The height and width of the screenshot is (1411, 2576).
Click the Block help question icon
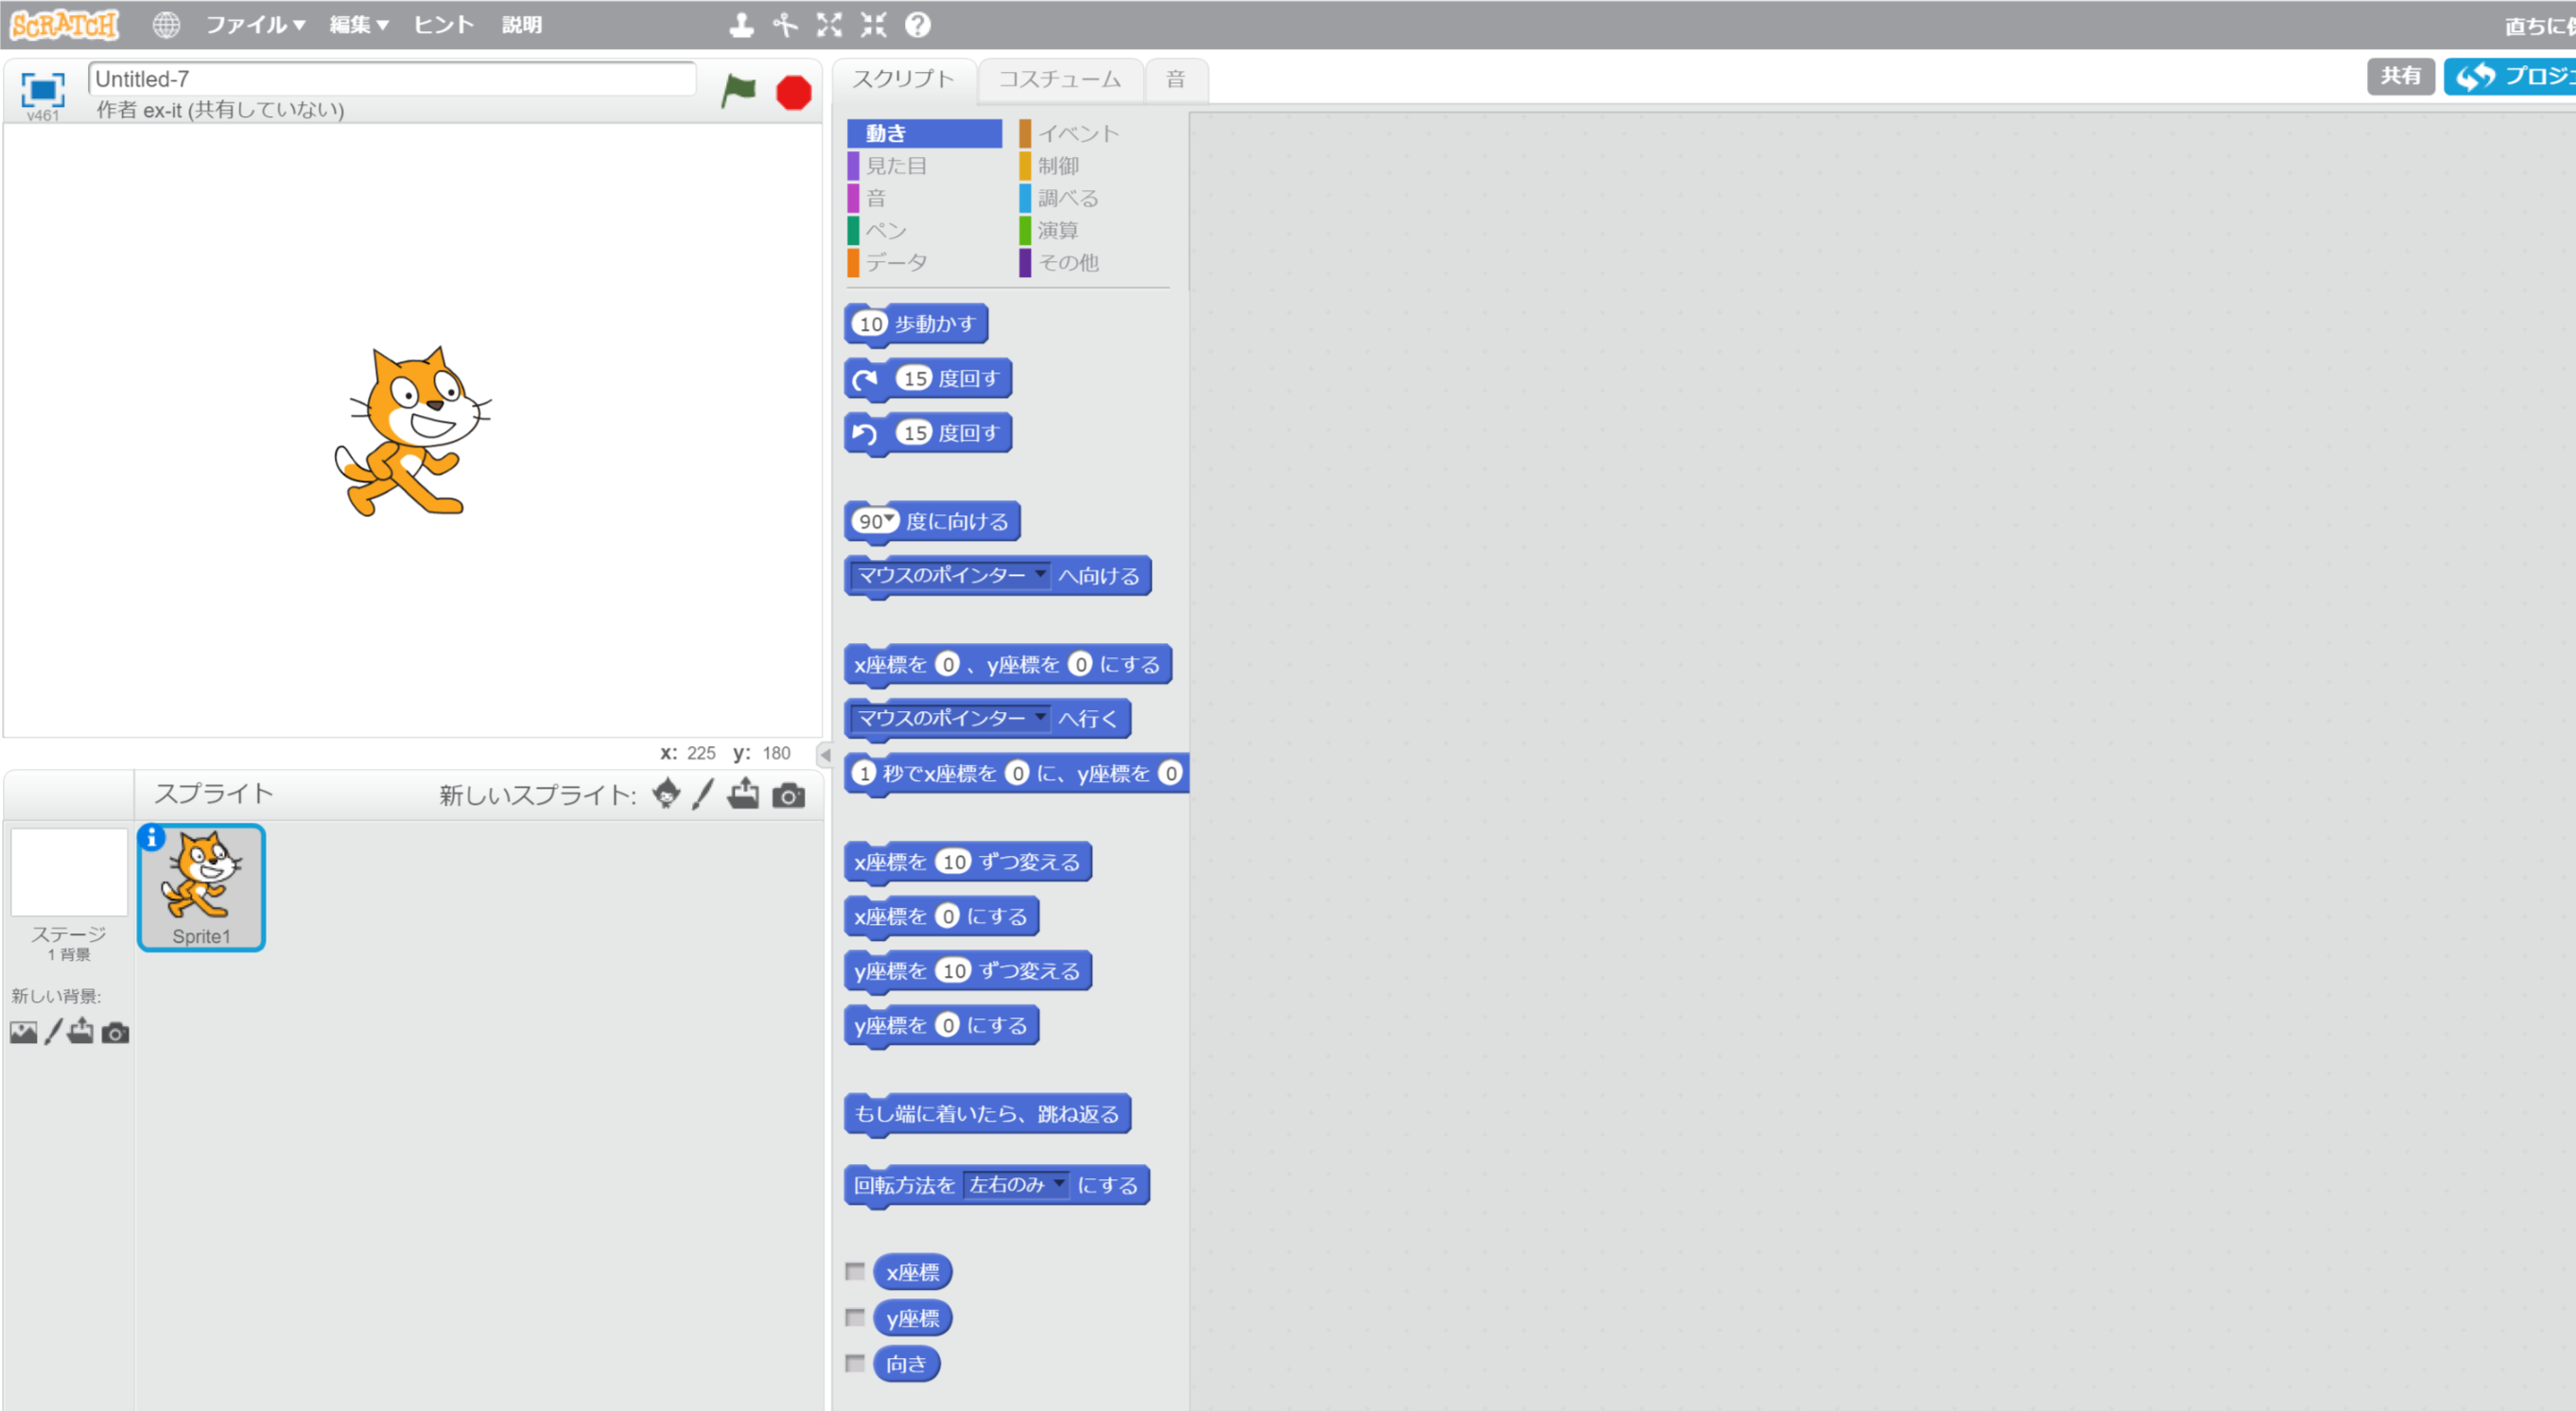tap(917, 25)
